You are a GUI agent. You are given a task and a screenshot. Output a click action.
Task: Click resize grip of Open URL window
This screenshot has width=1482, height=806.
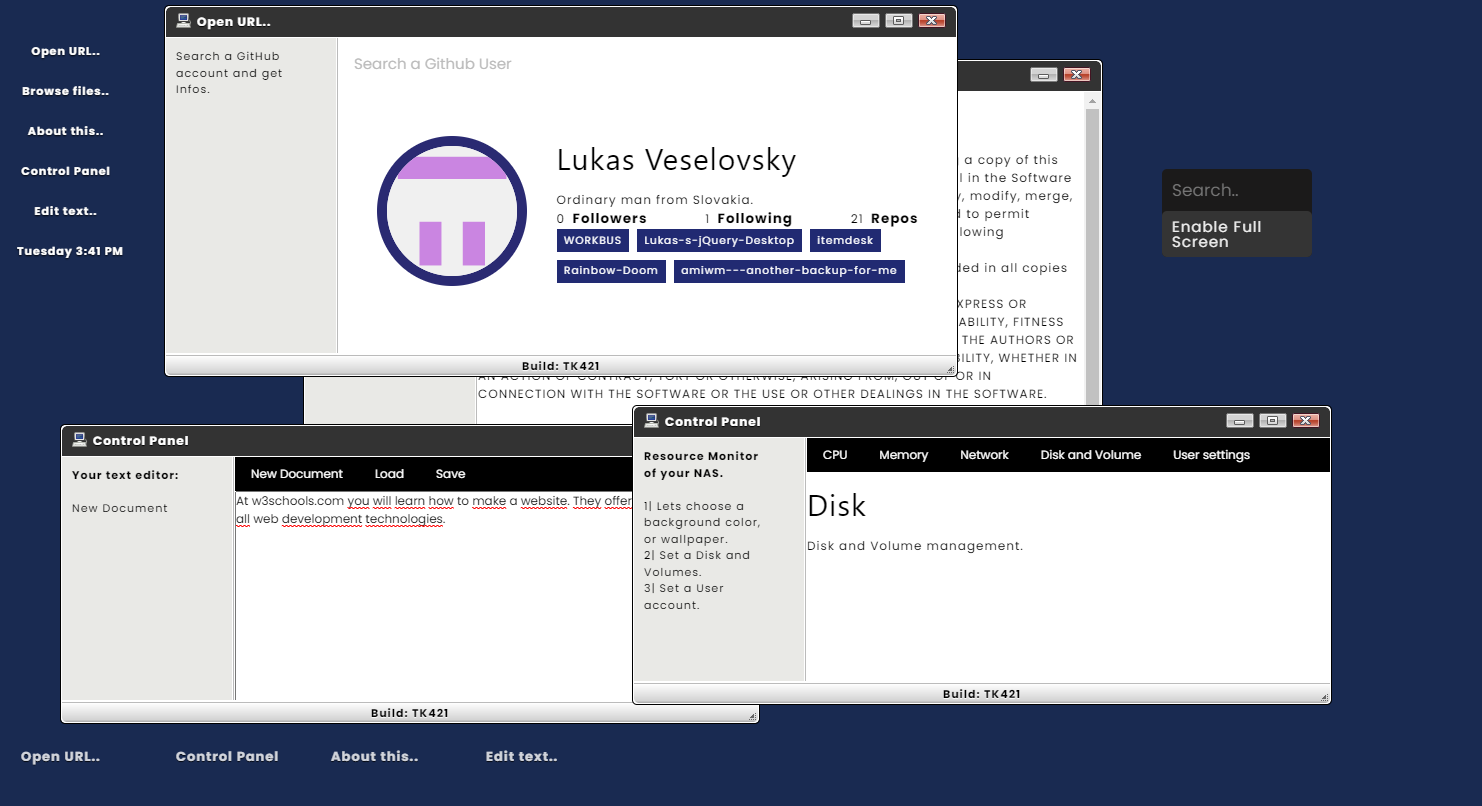(950, 369)
